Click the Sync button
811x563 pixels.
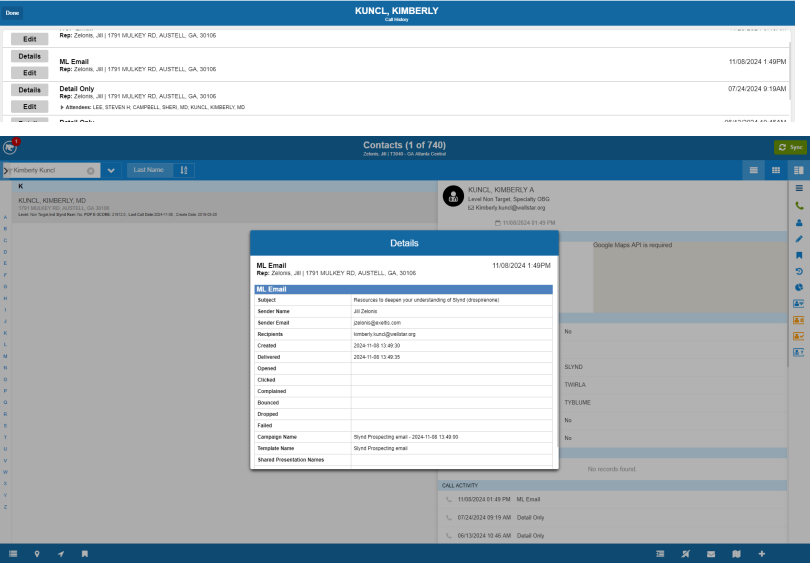790,147
